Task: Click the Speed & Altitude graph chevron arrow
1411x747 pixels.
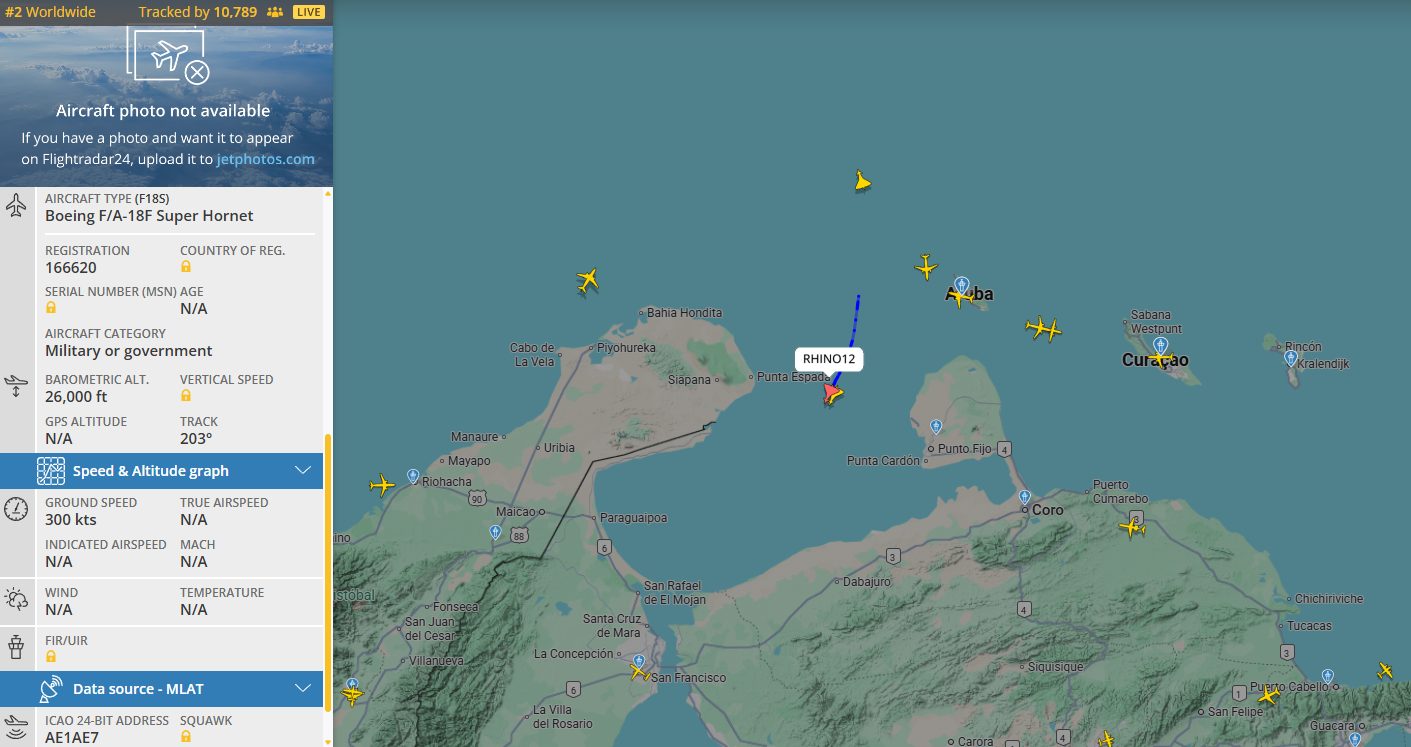Action: (304, 471)
